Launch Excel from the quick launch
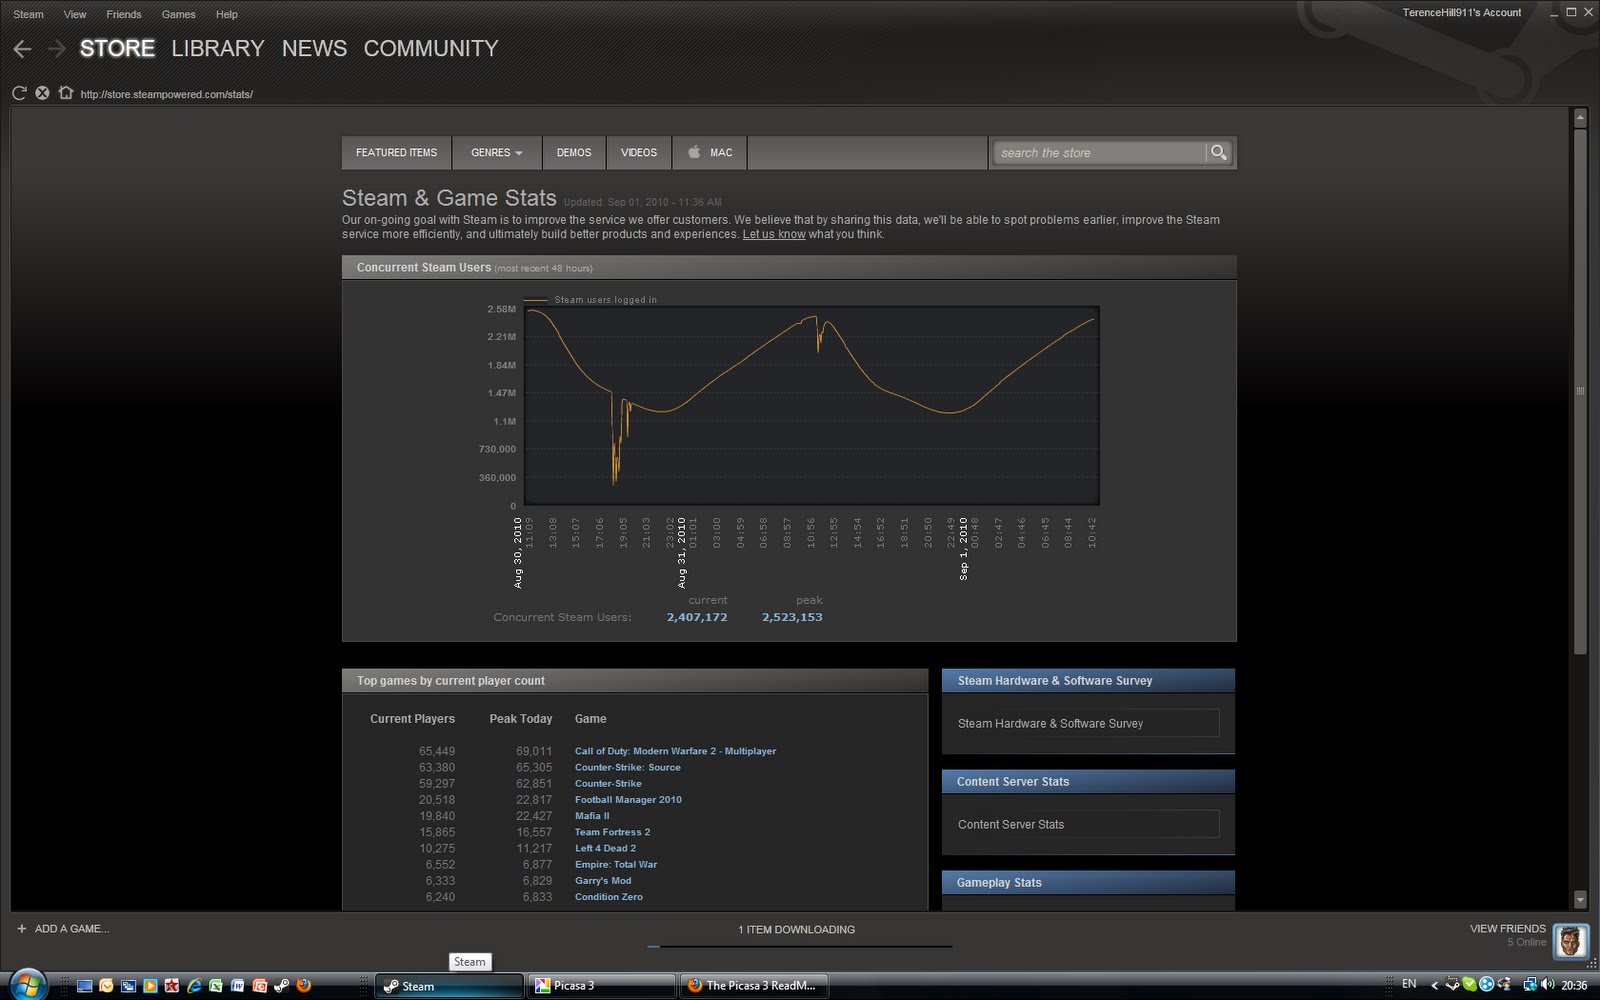 [x=215, y=986]
